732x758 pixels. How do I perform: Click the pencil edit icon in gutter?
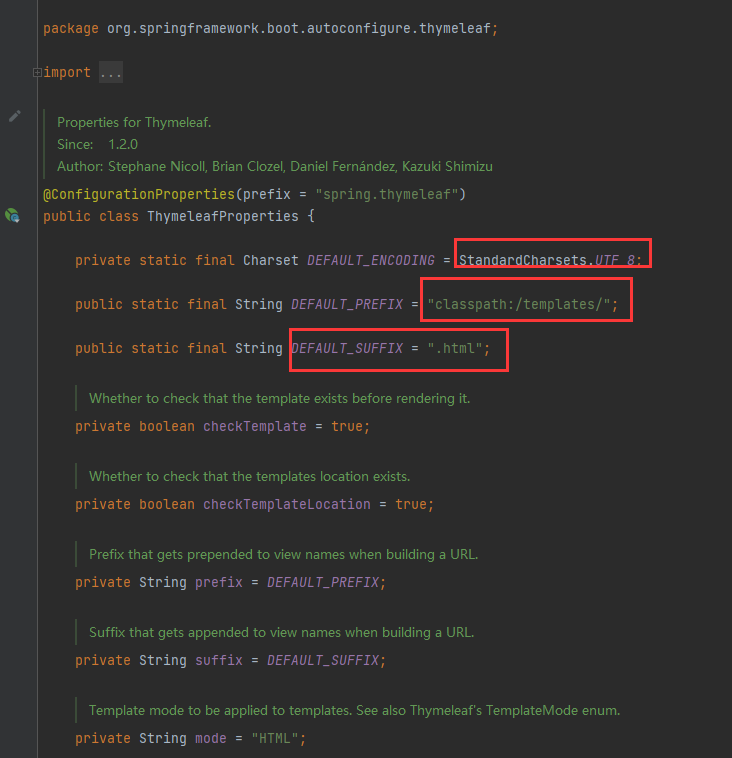tap(15, 116)
